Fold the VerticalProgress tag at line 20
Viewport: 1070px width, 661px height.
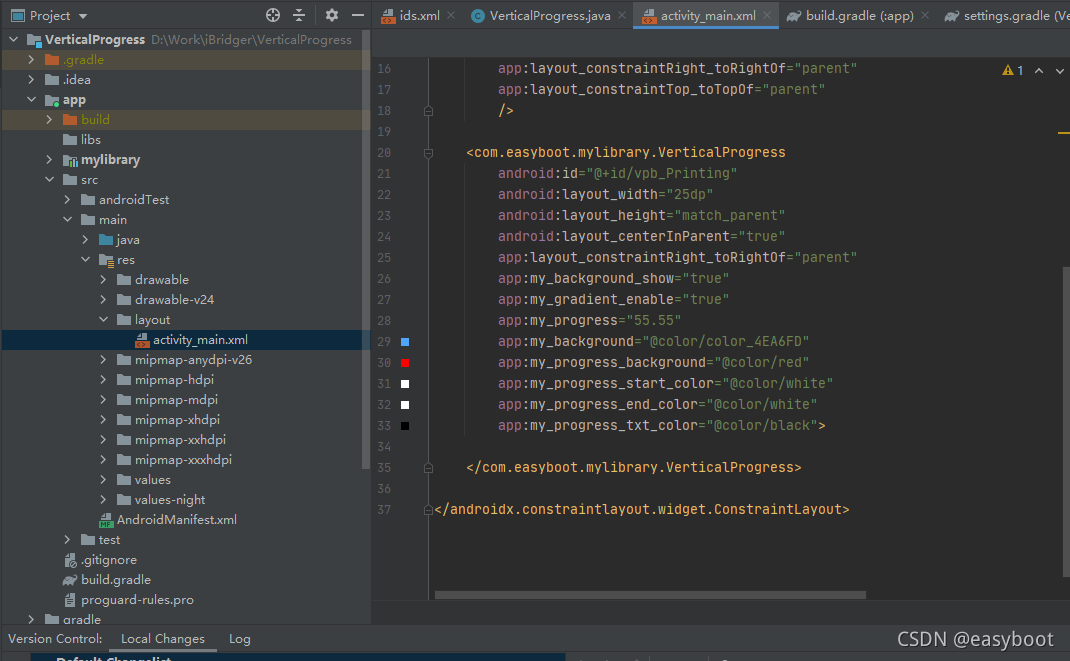coord(429,153)
